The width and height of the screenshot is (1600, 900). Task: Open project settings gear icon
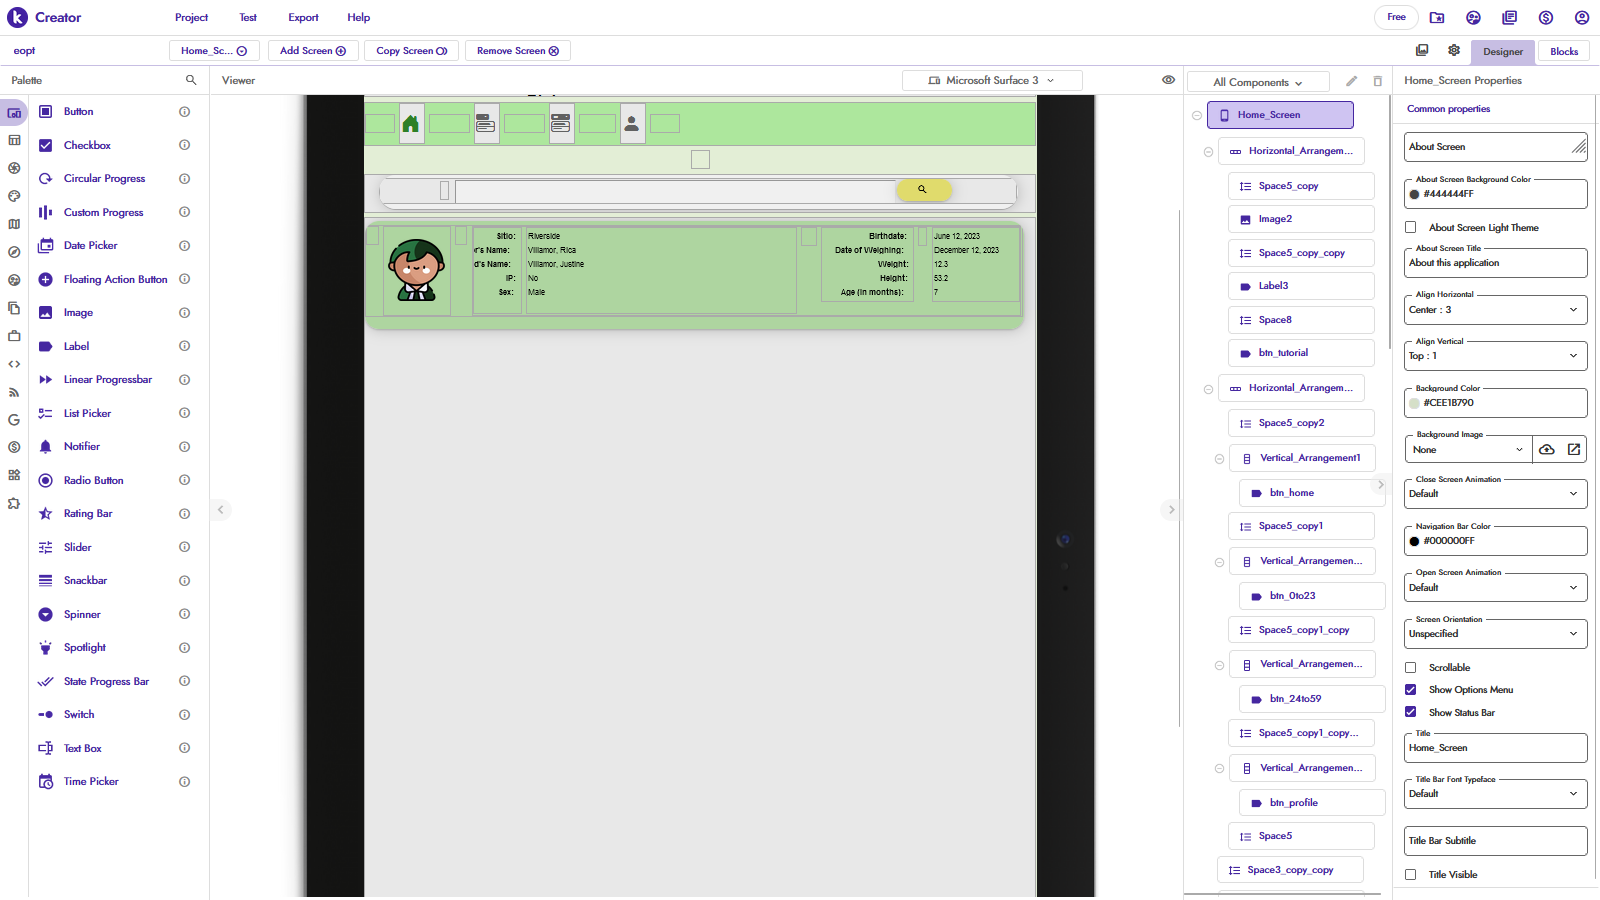pyautogui.click(x=1454, y=50)
